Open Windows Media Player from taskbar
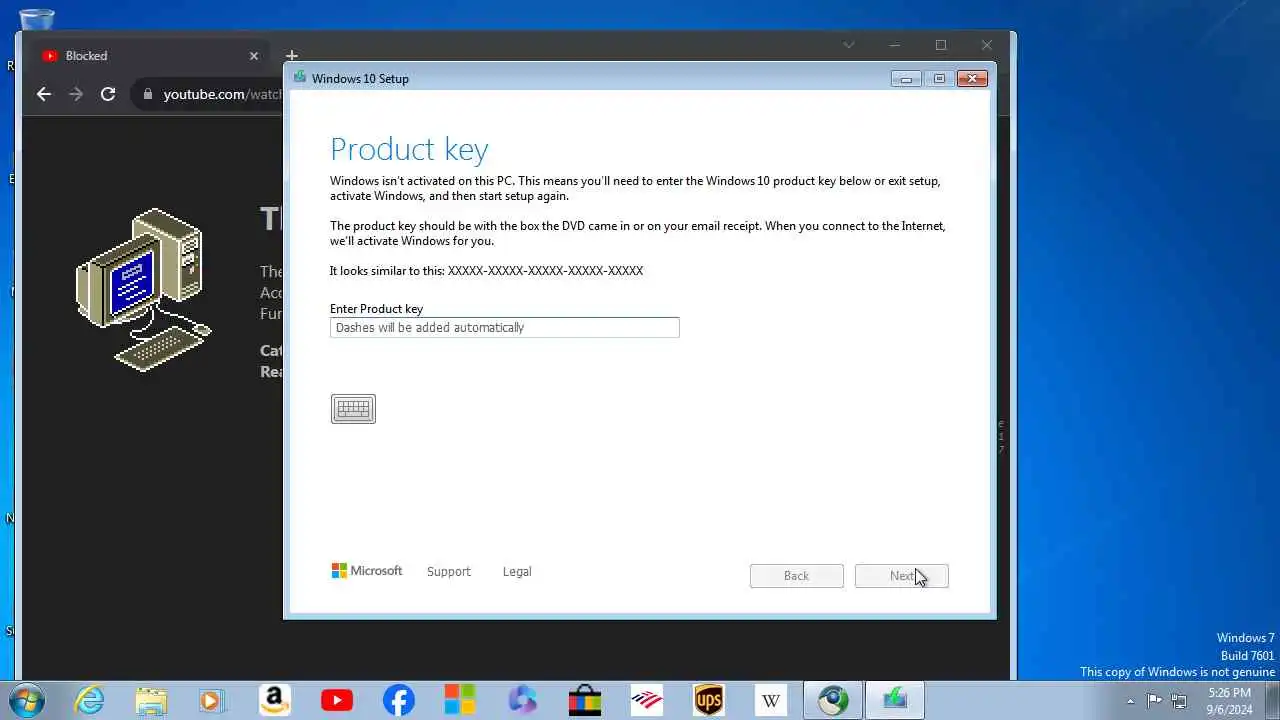 coord(212,700)
